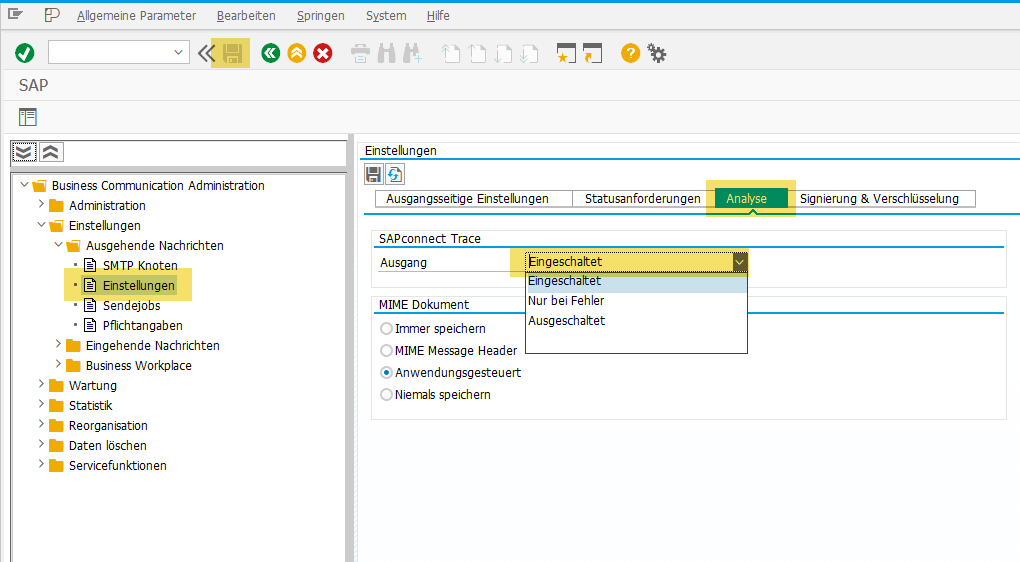The image size is (1020, 562).
Task: Click the Create New Session icon
Action: [x=566, y=53]
